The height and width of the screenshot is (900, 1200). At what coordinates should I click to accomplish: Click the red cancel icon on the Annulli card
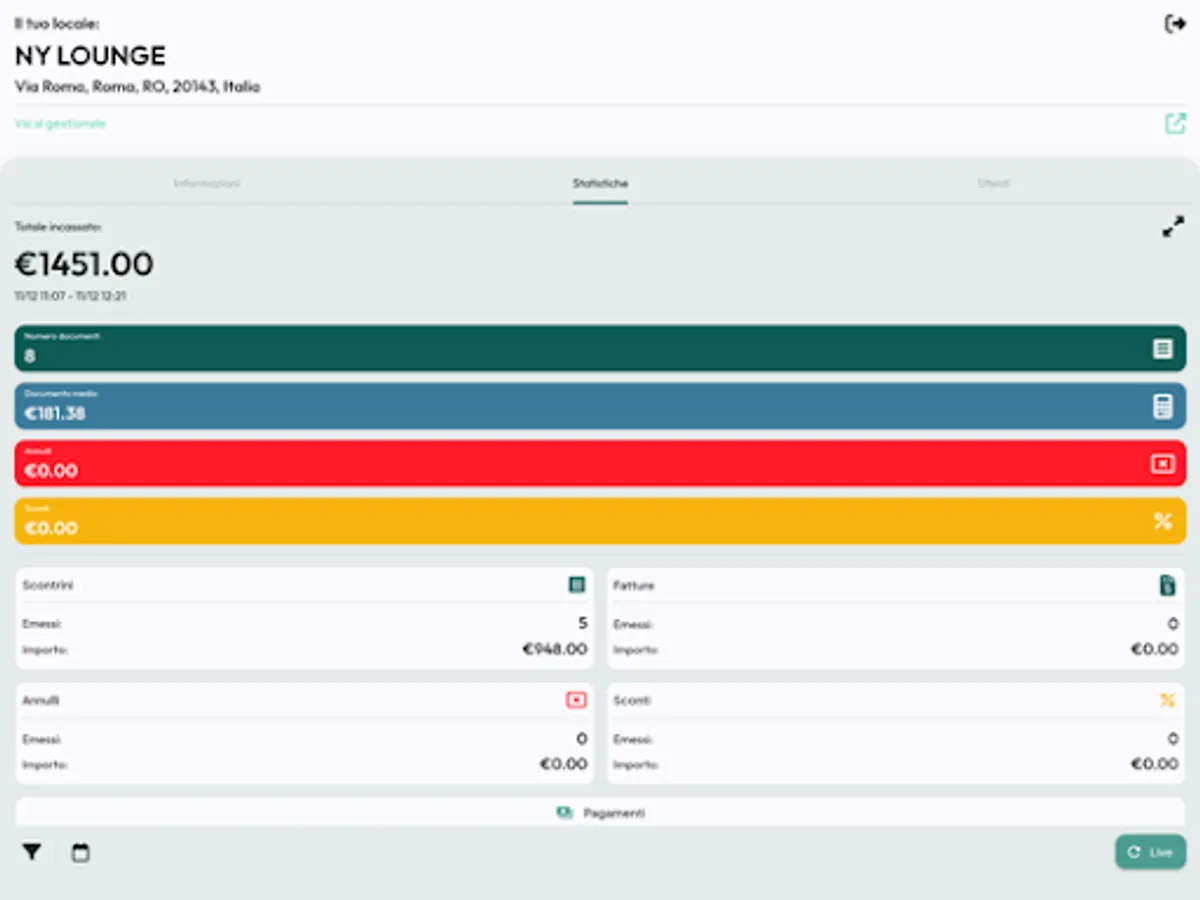574,700
